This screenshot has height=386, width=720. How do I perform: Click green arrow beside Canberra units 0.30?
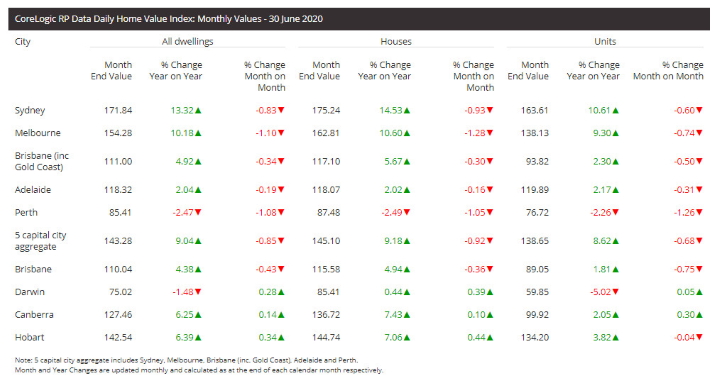point(699,315)
